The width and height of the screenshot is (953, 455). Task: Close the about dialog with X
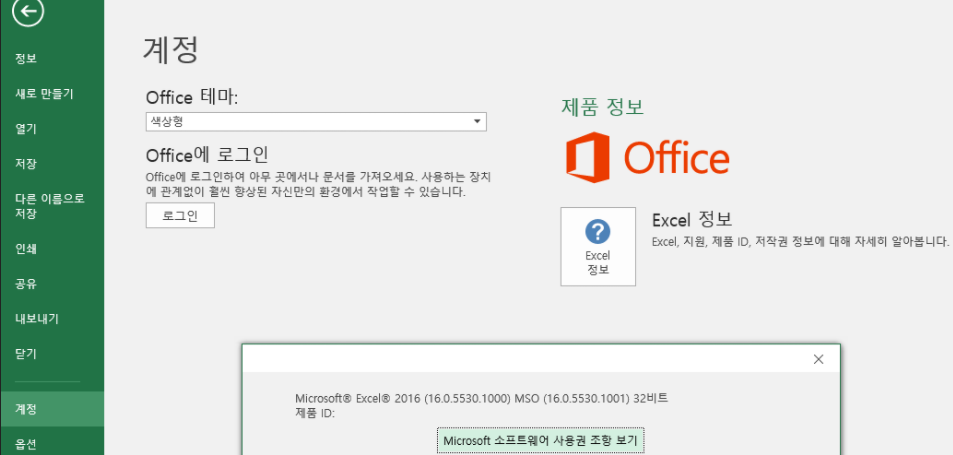pyautogui.click(x=818, y=360)
